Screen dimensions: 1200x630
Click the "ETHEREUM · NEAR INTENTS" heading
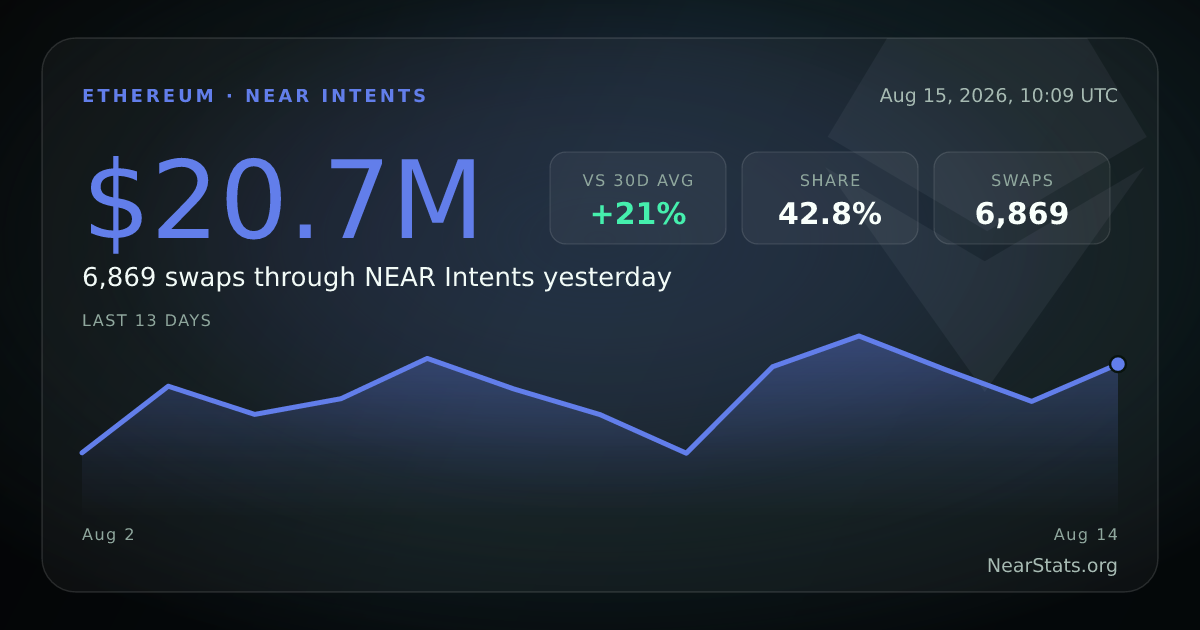(x=255, y=96)
